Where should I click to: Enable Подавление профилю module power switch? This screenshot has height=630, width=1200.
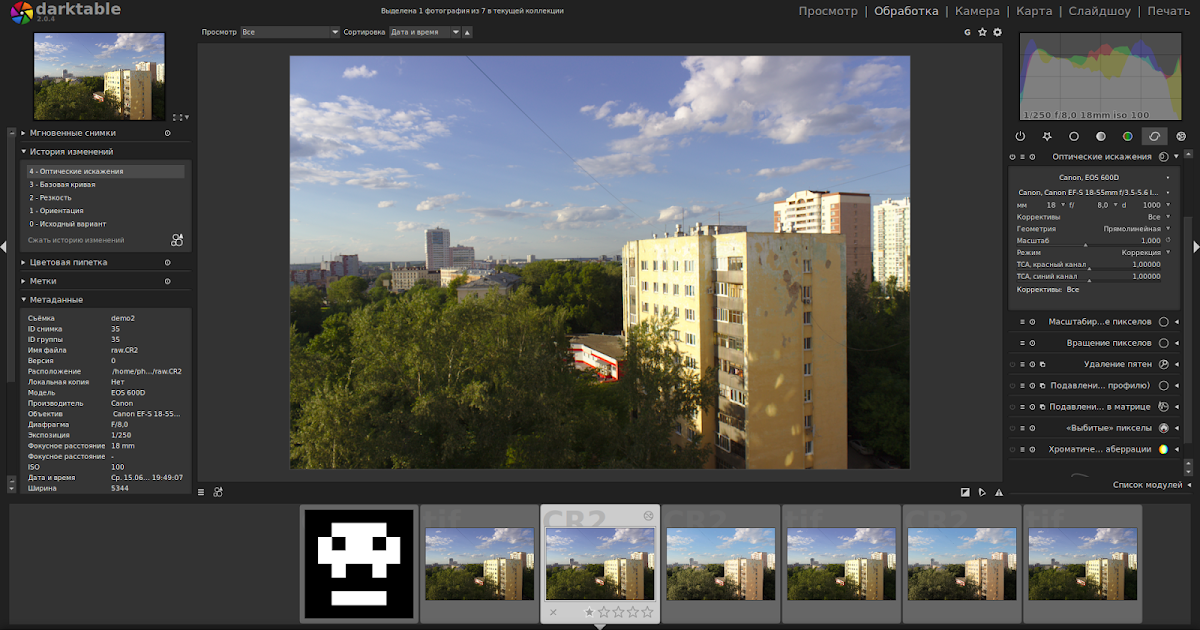point(1013,385)
